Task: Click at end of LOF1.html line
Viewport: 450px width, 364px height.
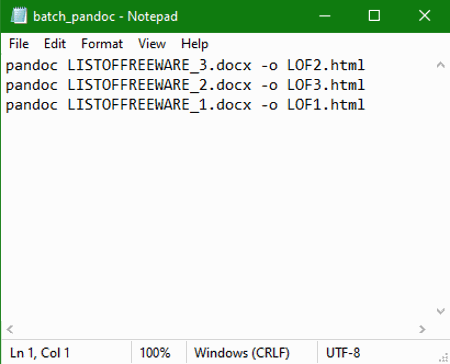Action: point(366,105)
